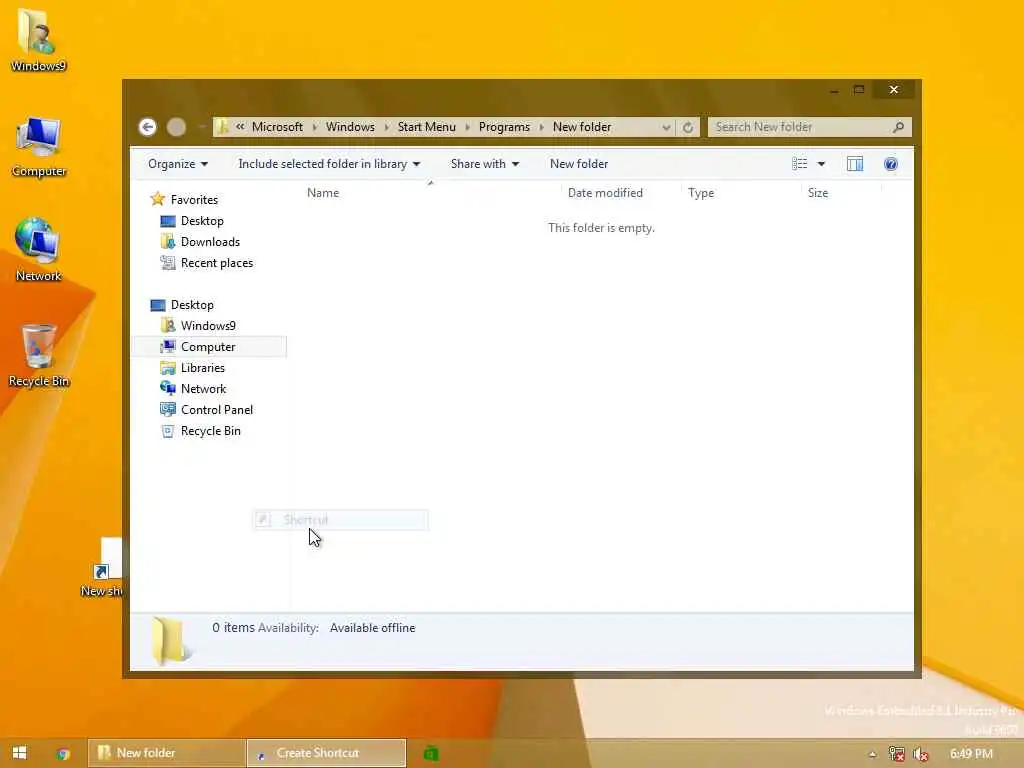The image size is (1024, 768).
Task: Open Include selected folder in library menu
Action: click(x=329, y=164)
